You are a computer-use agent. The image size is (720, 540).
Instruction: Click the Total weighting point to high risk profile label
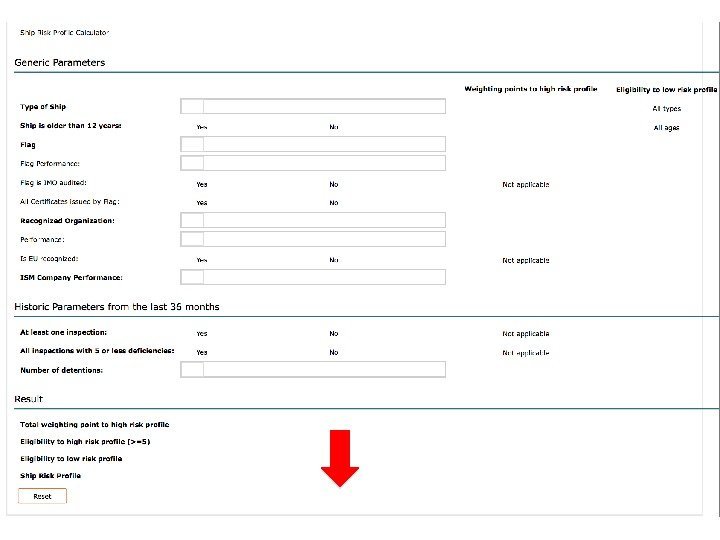pyautogui.click(x=95, y=424)
